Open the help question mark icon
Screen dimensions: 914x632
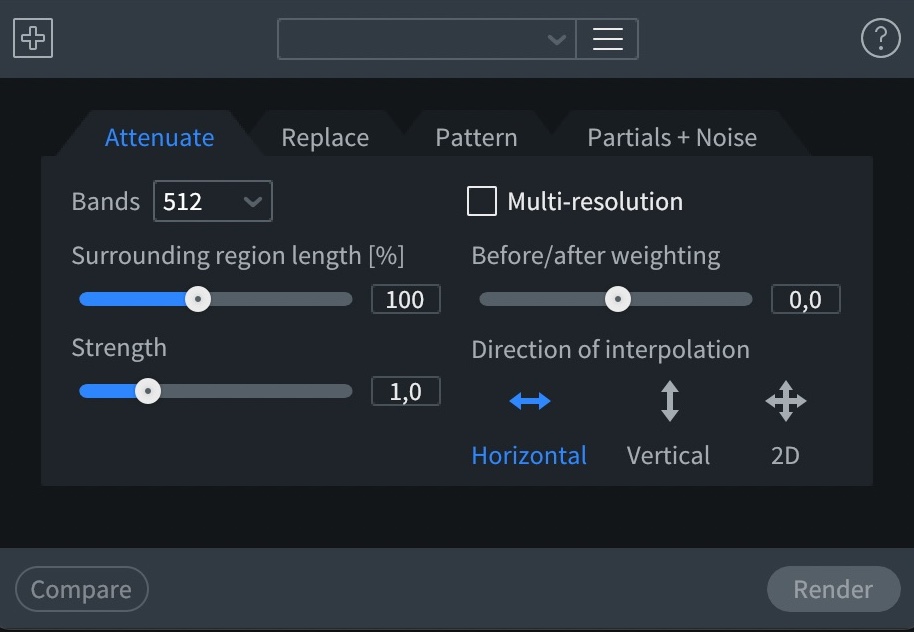880,38
